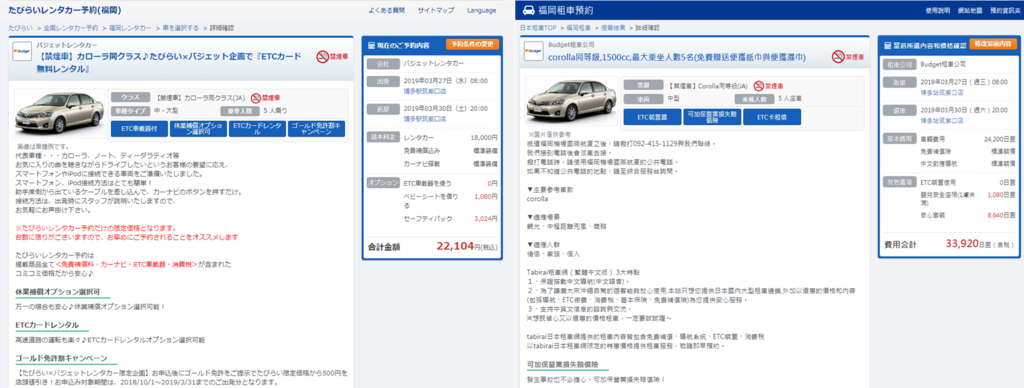Click the orange 修改當前內容 button
The width and height of the screenshot is (1024, 388).
point(992,44)
